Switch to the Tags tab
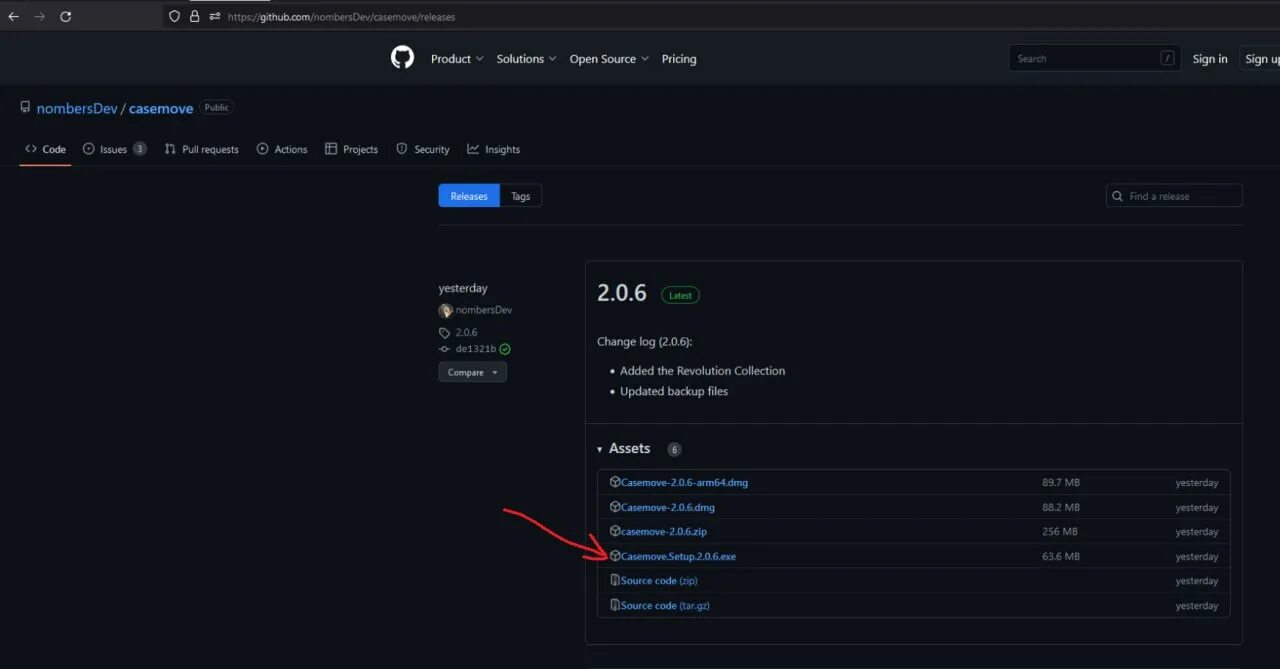1280x669 pixels. pyautogui.click(x=521, y=196)
